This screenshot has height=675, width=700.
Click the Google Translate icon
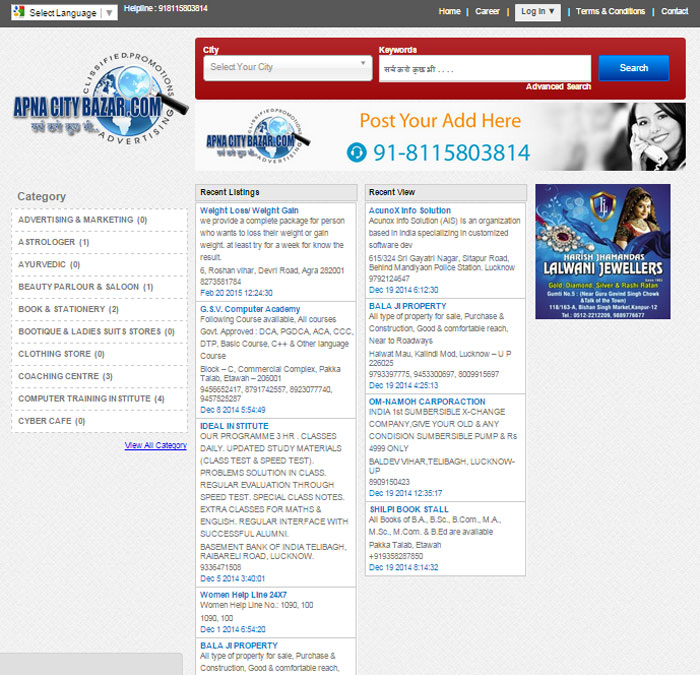[x=19, y=12]
